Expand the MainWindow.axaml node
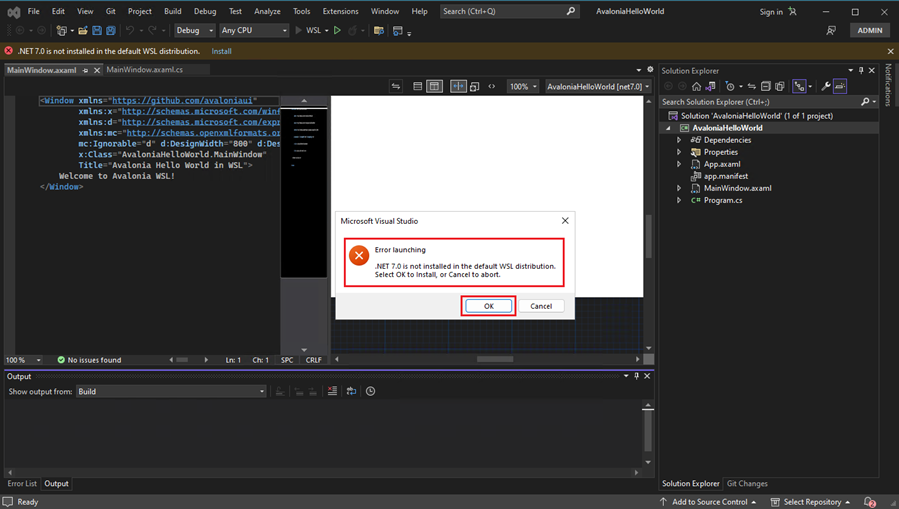This screenshot has height=509, width=899. point(679,188)
